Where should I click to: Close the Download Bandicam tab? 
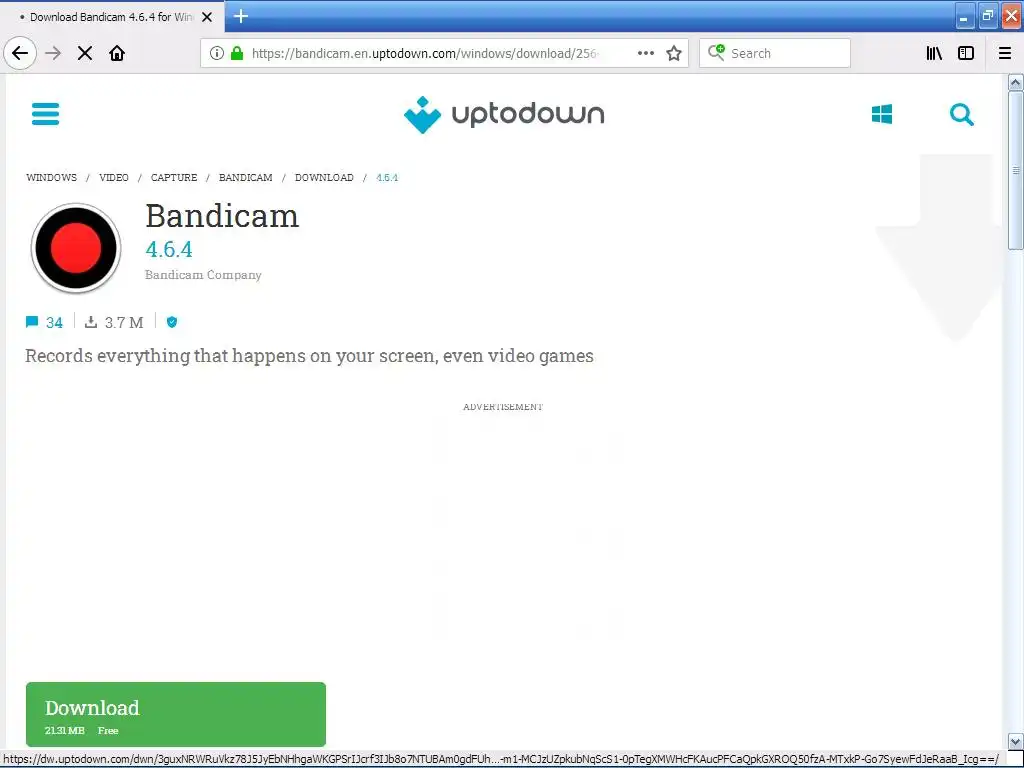tap(207, 17)
